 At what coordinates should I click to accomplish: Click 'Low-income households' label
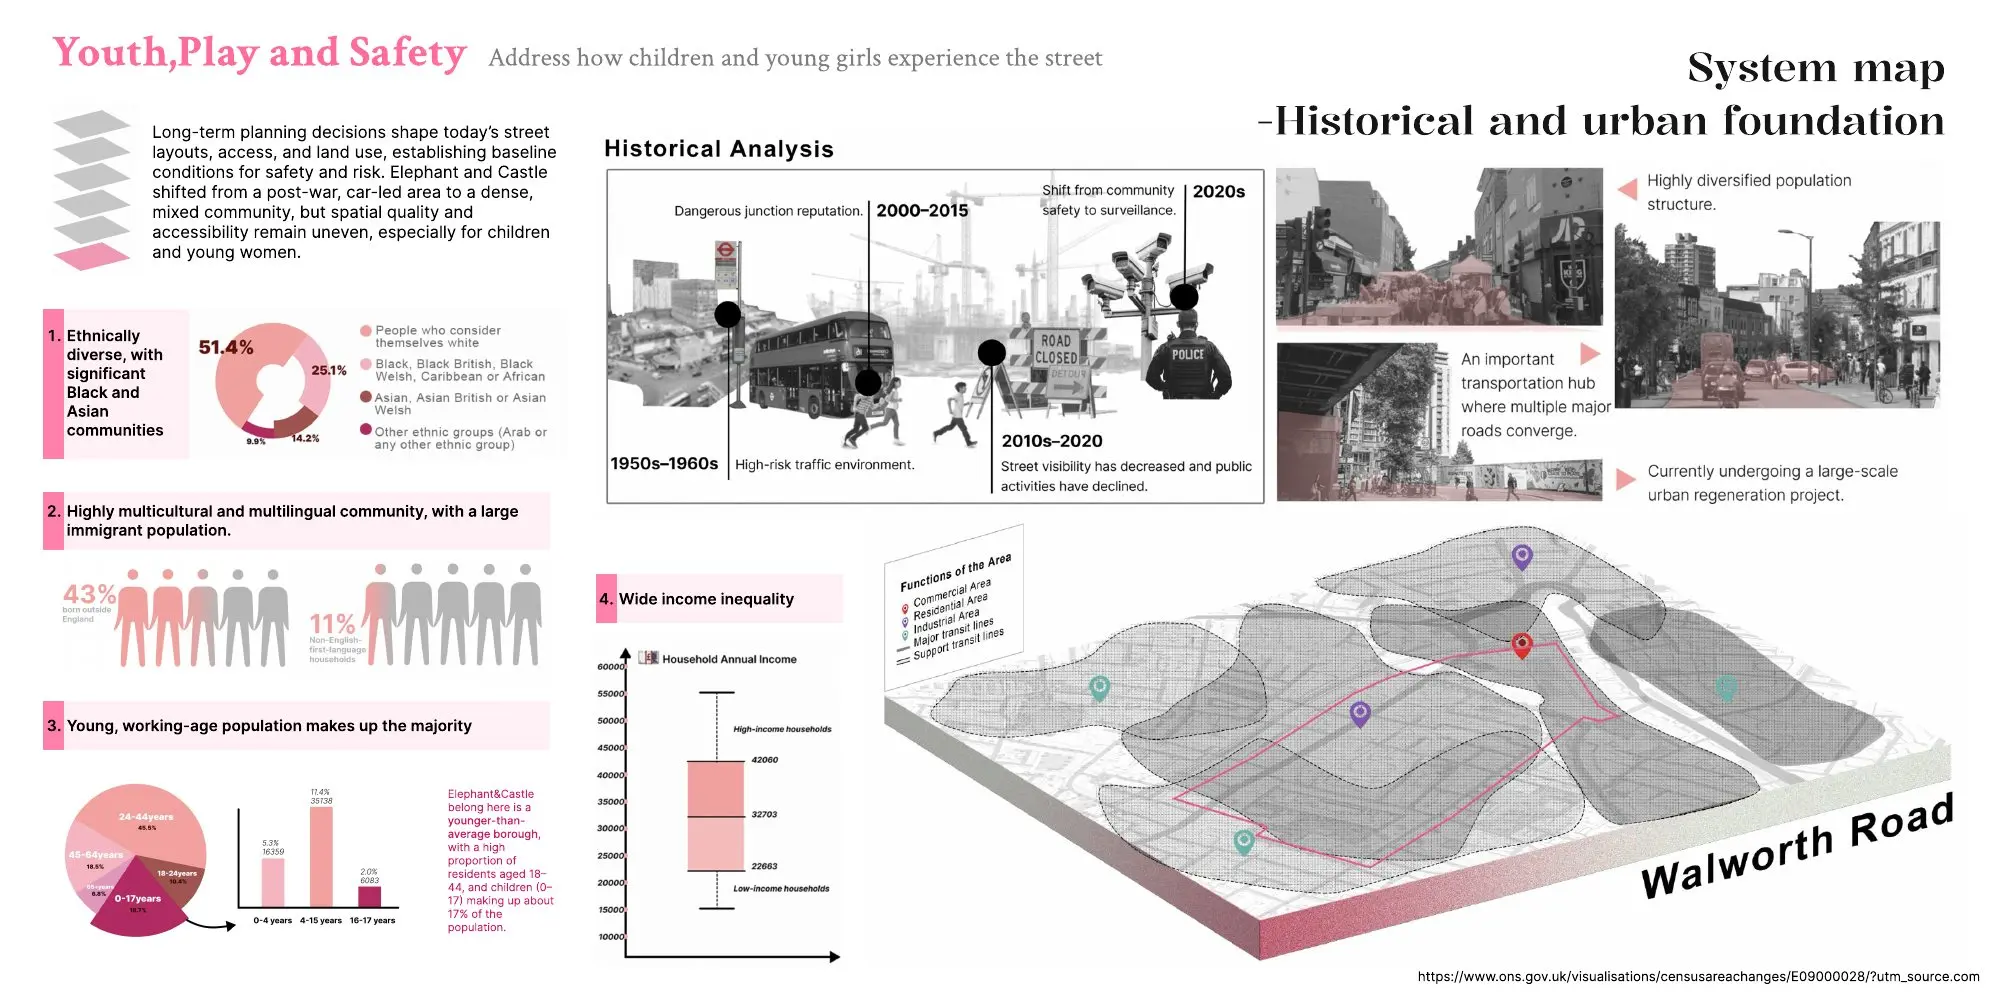click(x=781, y=888)
